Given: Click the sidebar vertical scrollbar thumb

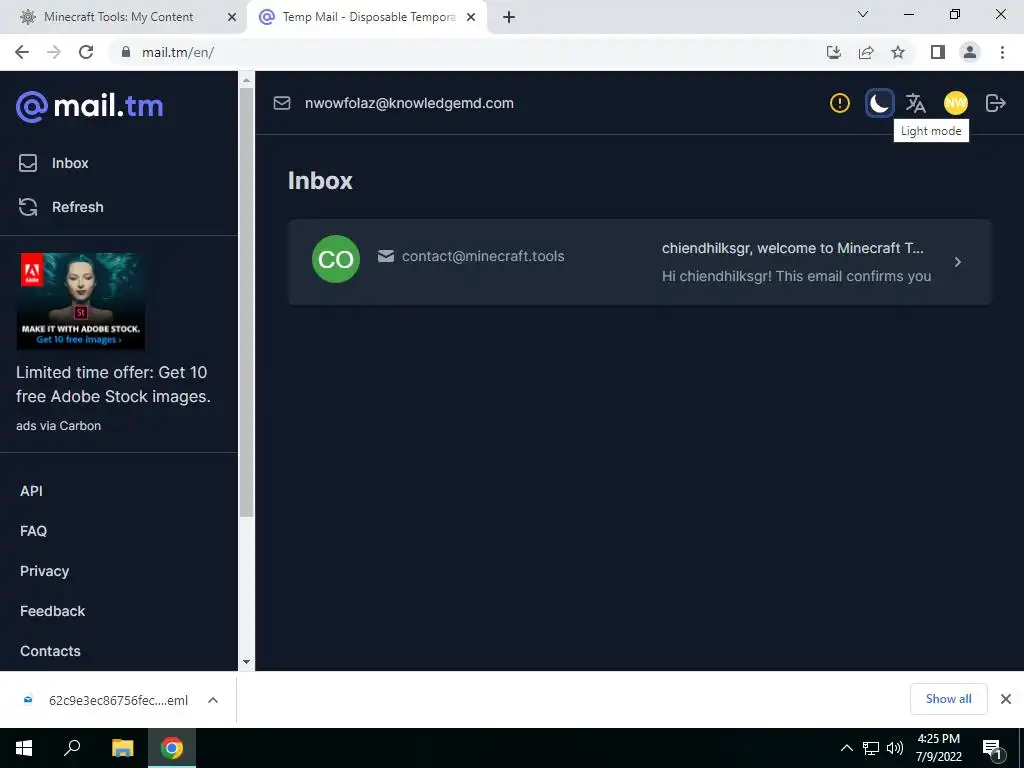Looking at the screenshot, I should 246,302.
